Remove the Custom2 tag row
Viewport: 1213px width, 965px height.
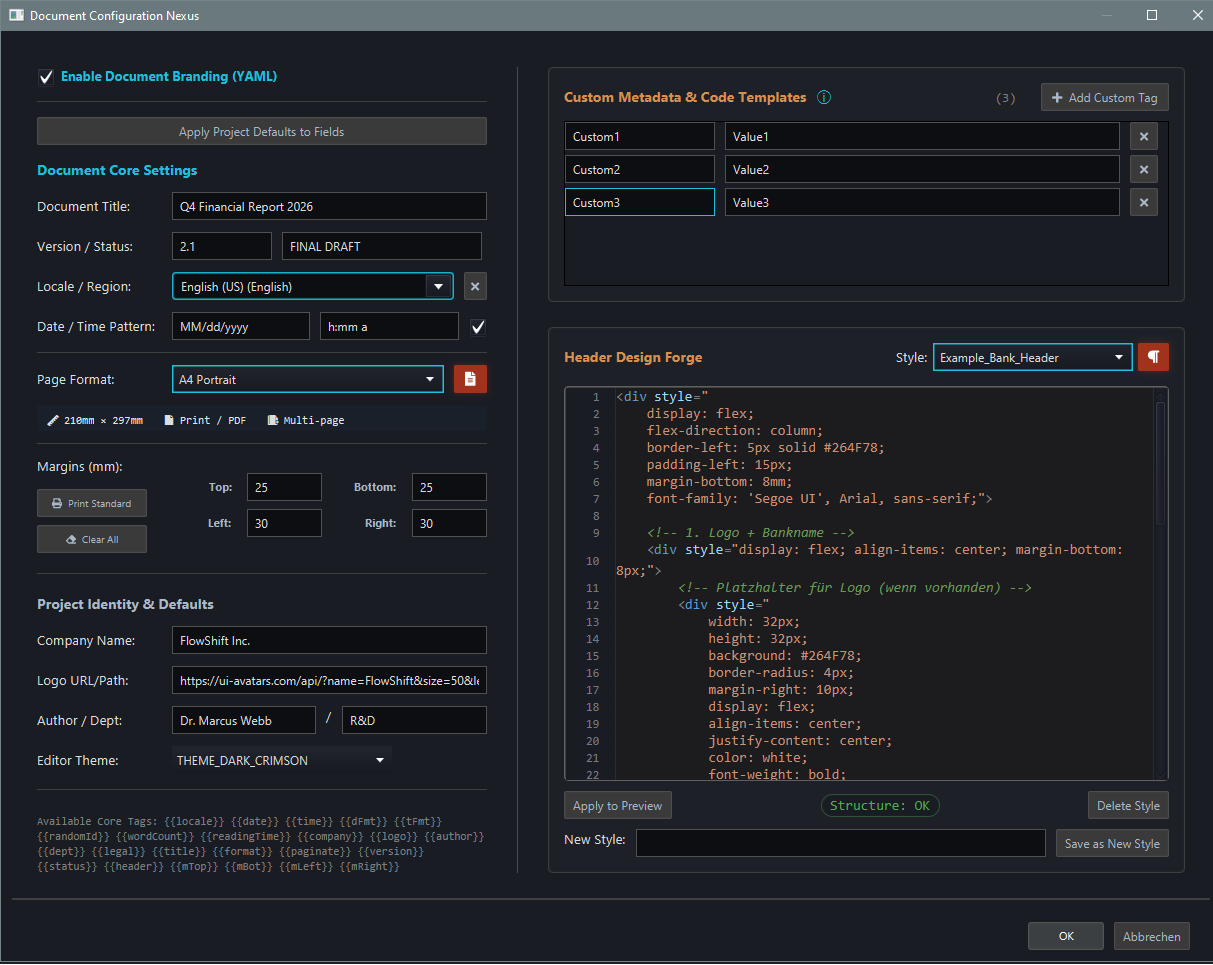coord(1144,170)
